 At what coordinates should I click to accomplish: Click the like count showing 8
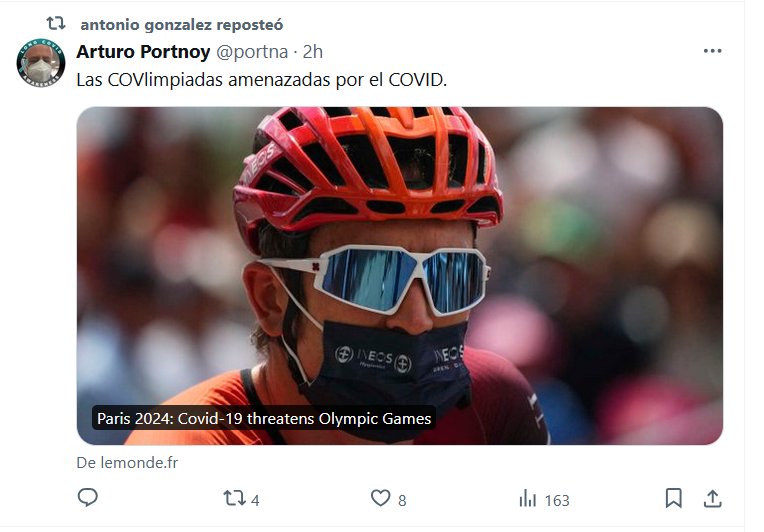(402, 500)
